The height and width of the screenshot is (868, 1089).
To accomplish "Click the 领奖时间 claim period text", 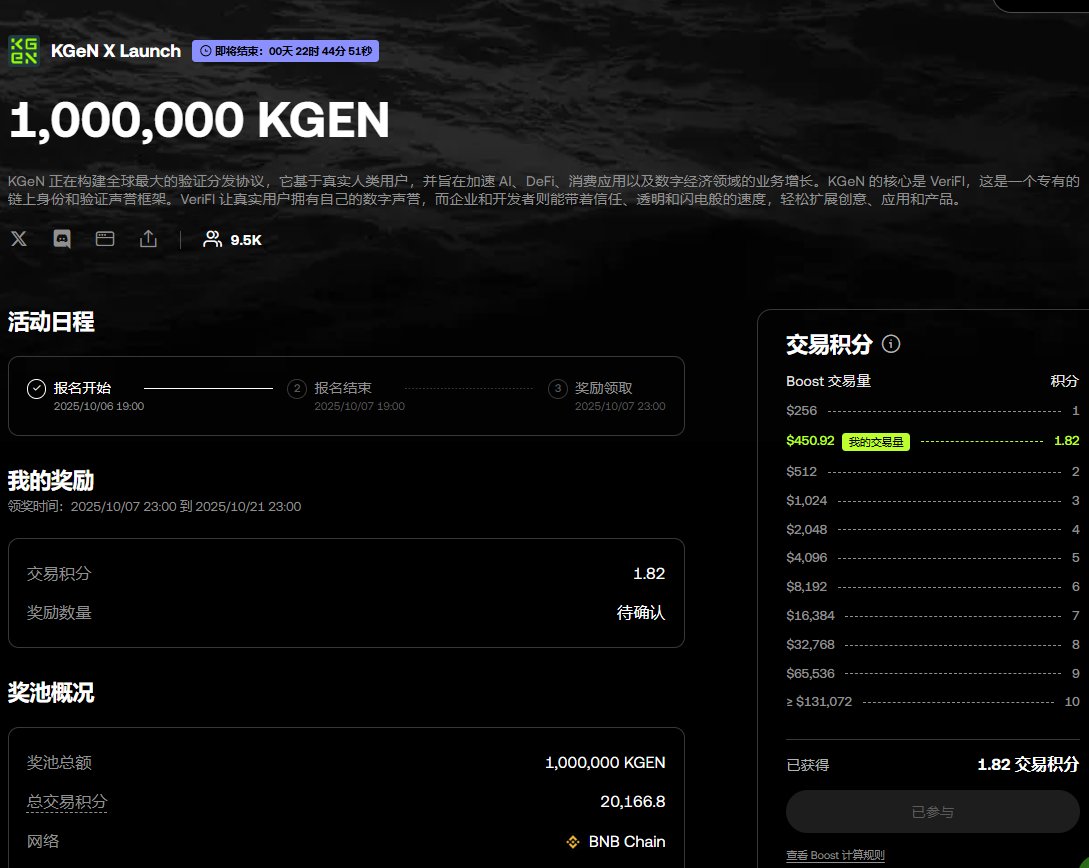I will click(154, 506).
